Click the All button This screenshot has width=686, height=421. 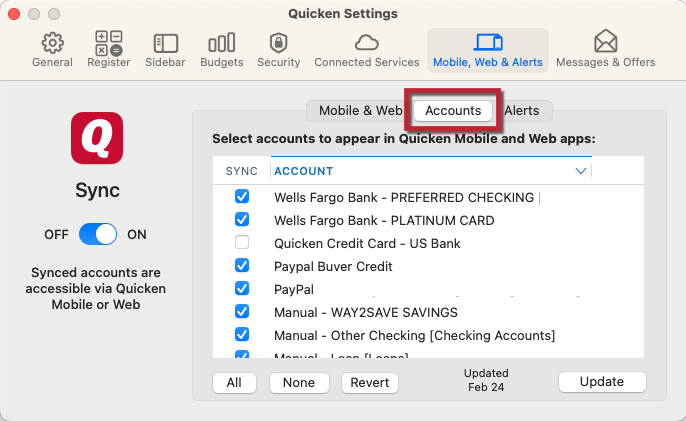[x=234, y=382]
